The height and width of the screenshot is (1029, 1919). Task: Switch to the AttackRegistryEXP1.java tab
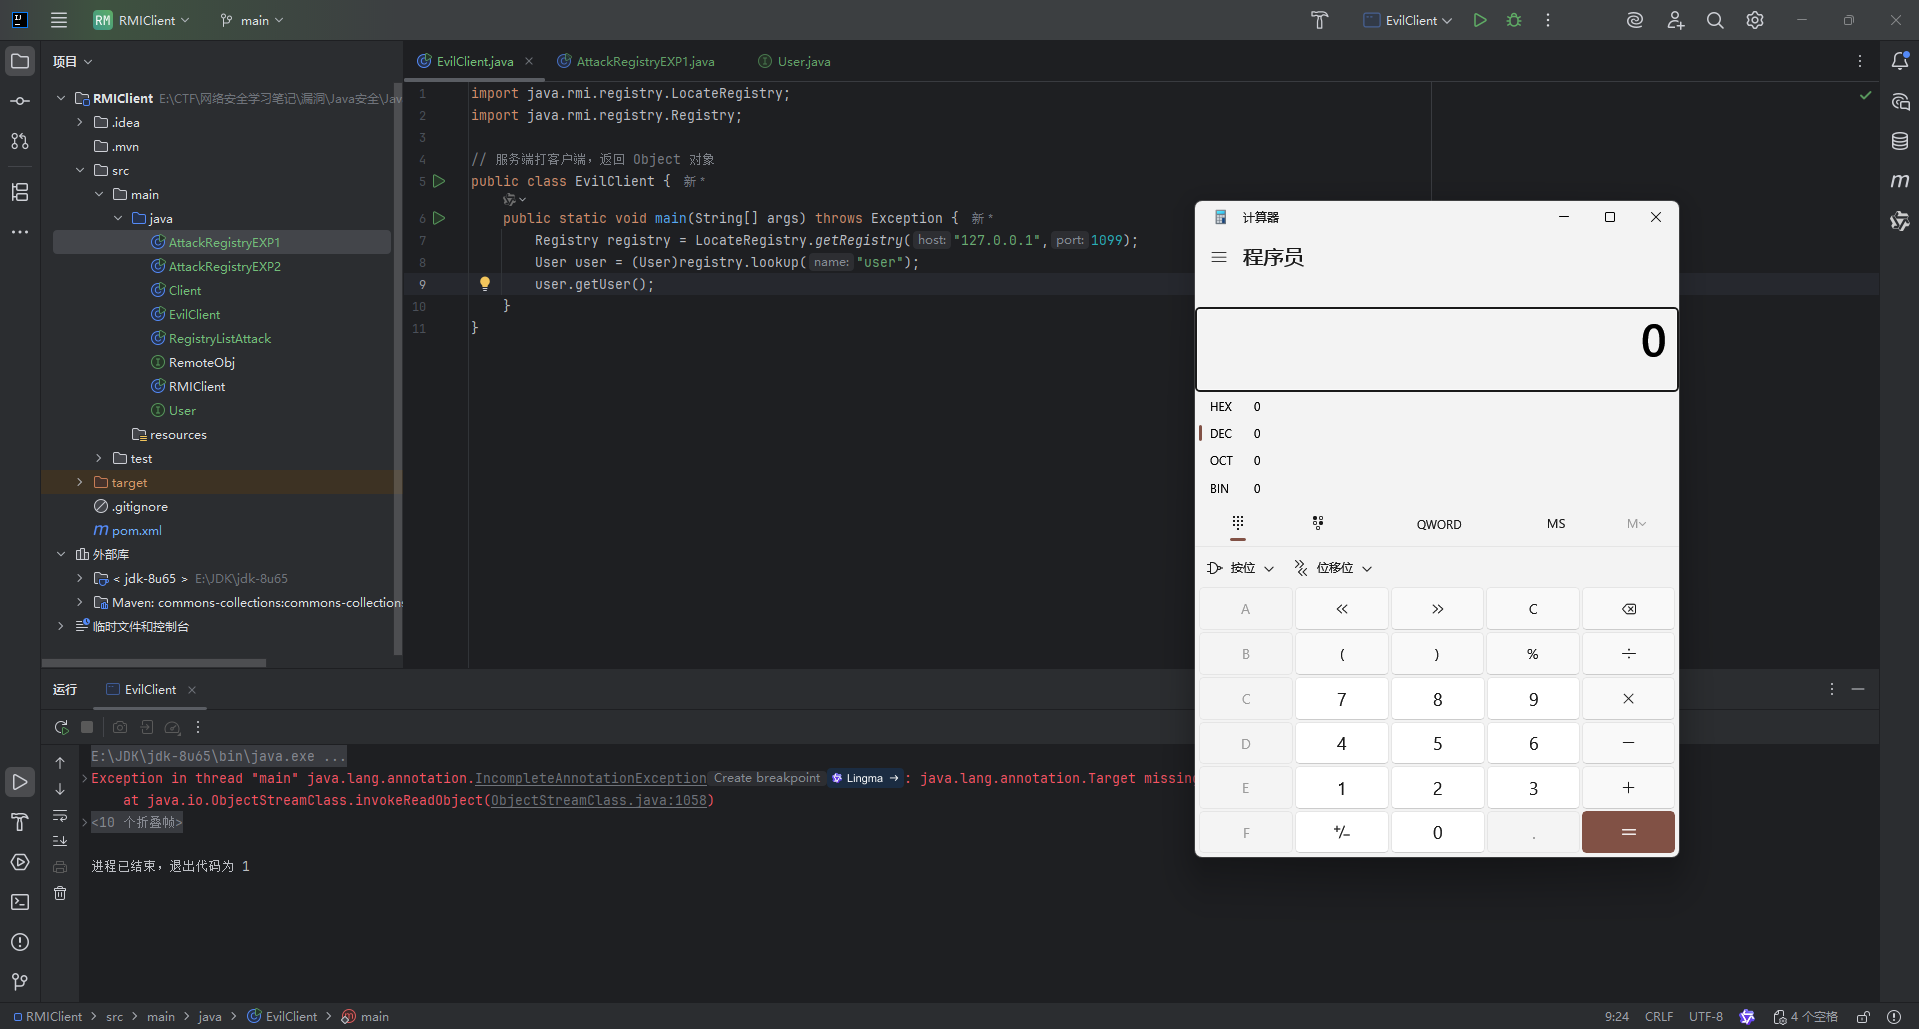click(645, 62)
